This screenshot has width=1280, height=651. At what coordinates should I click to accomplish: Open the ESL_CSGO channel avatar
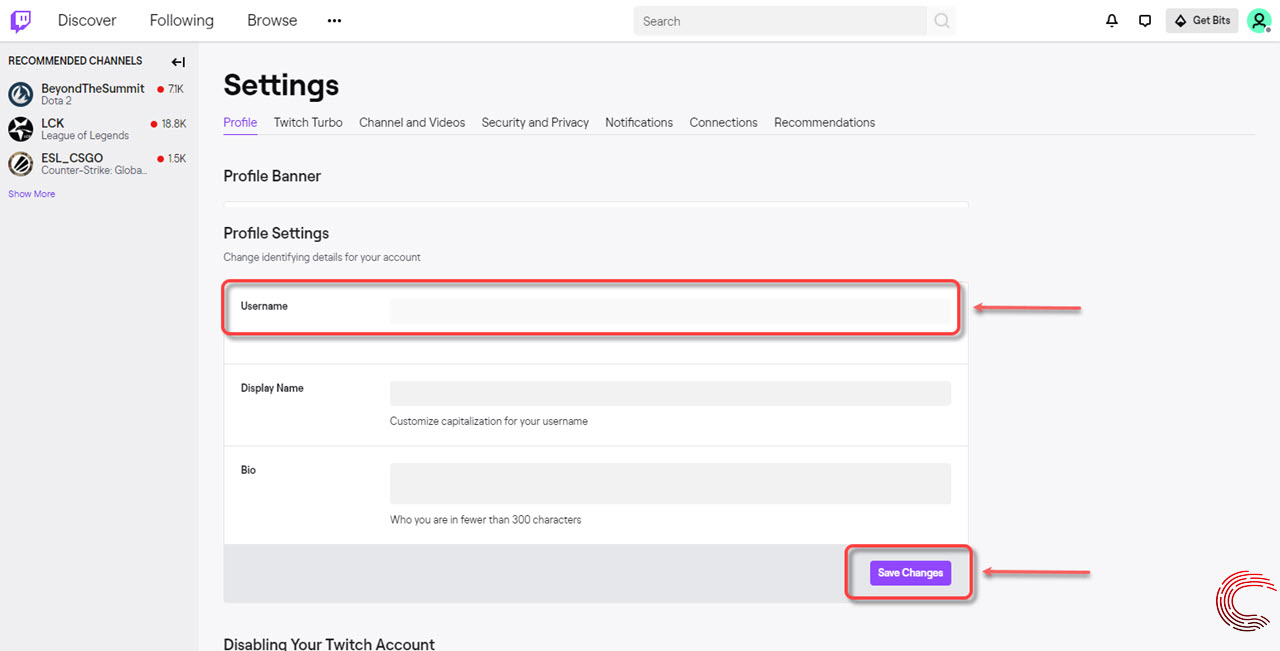coord(21,164)
